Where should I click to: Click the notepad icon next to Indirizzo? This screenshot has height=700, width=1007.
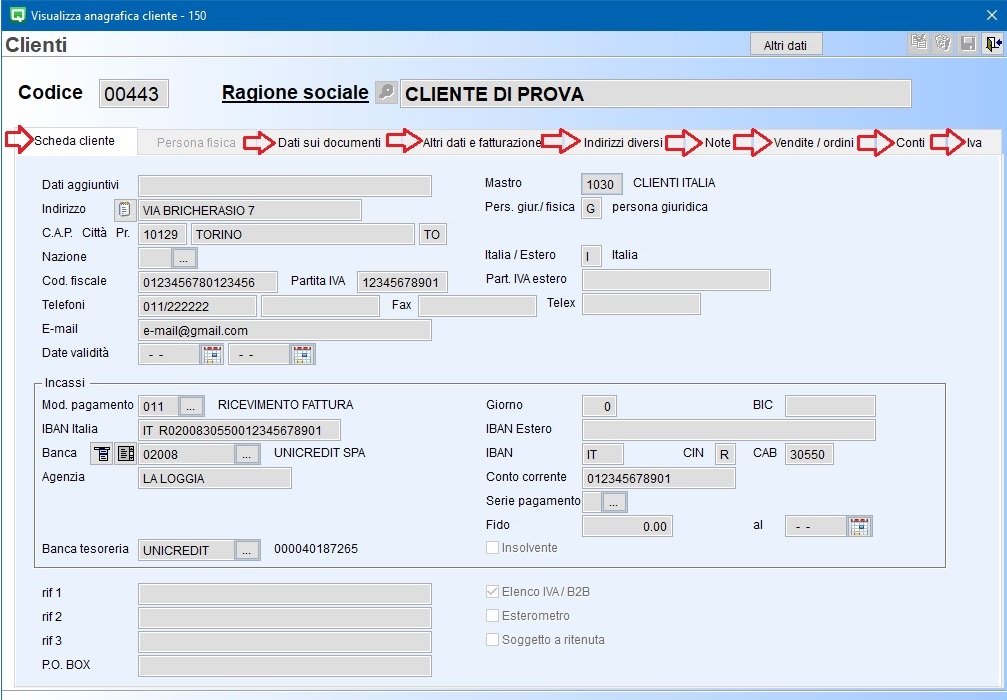point(125,210)
